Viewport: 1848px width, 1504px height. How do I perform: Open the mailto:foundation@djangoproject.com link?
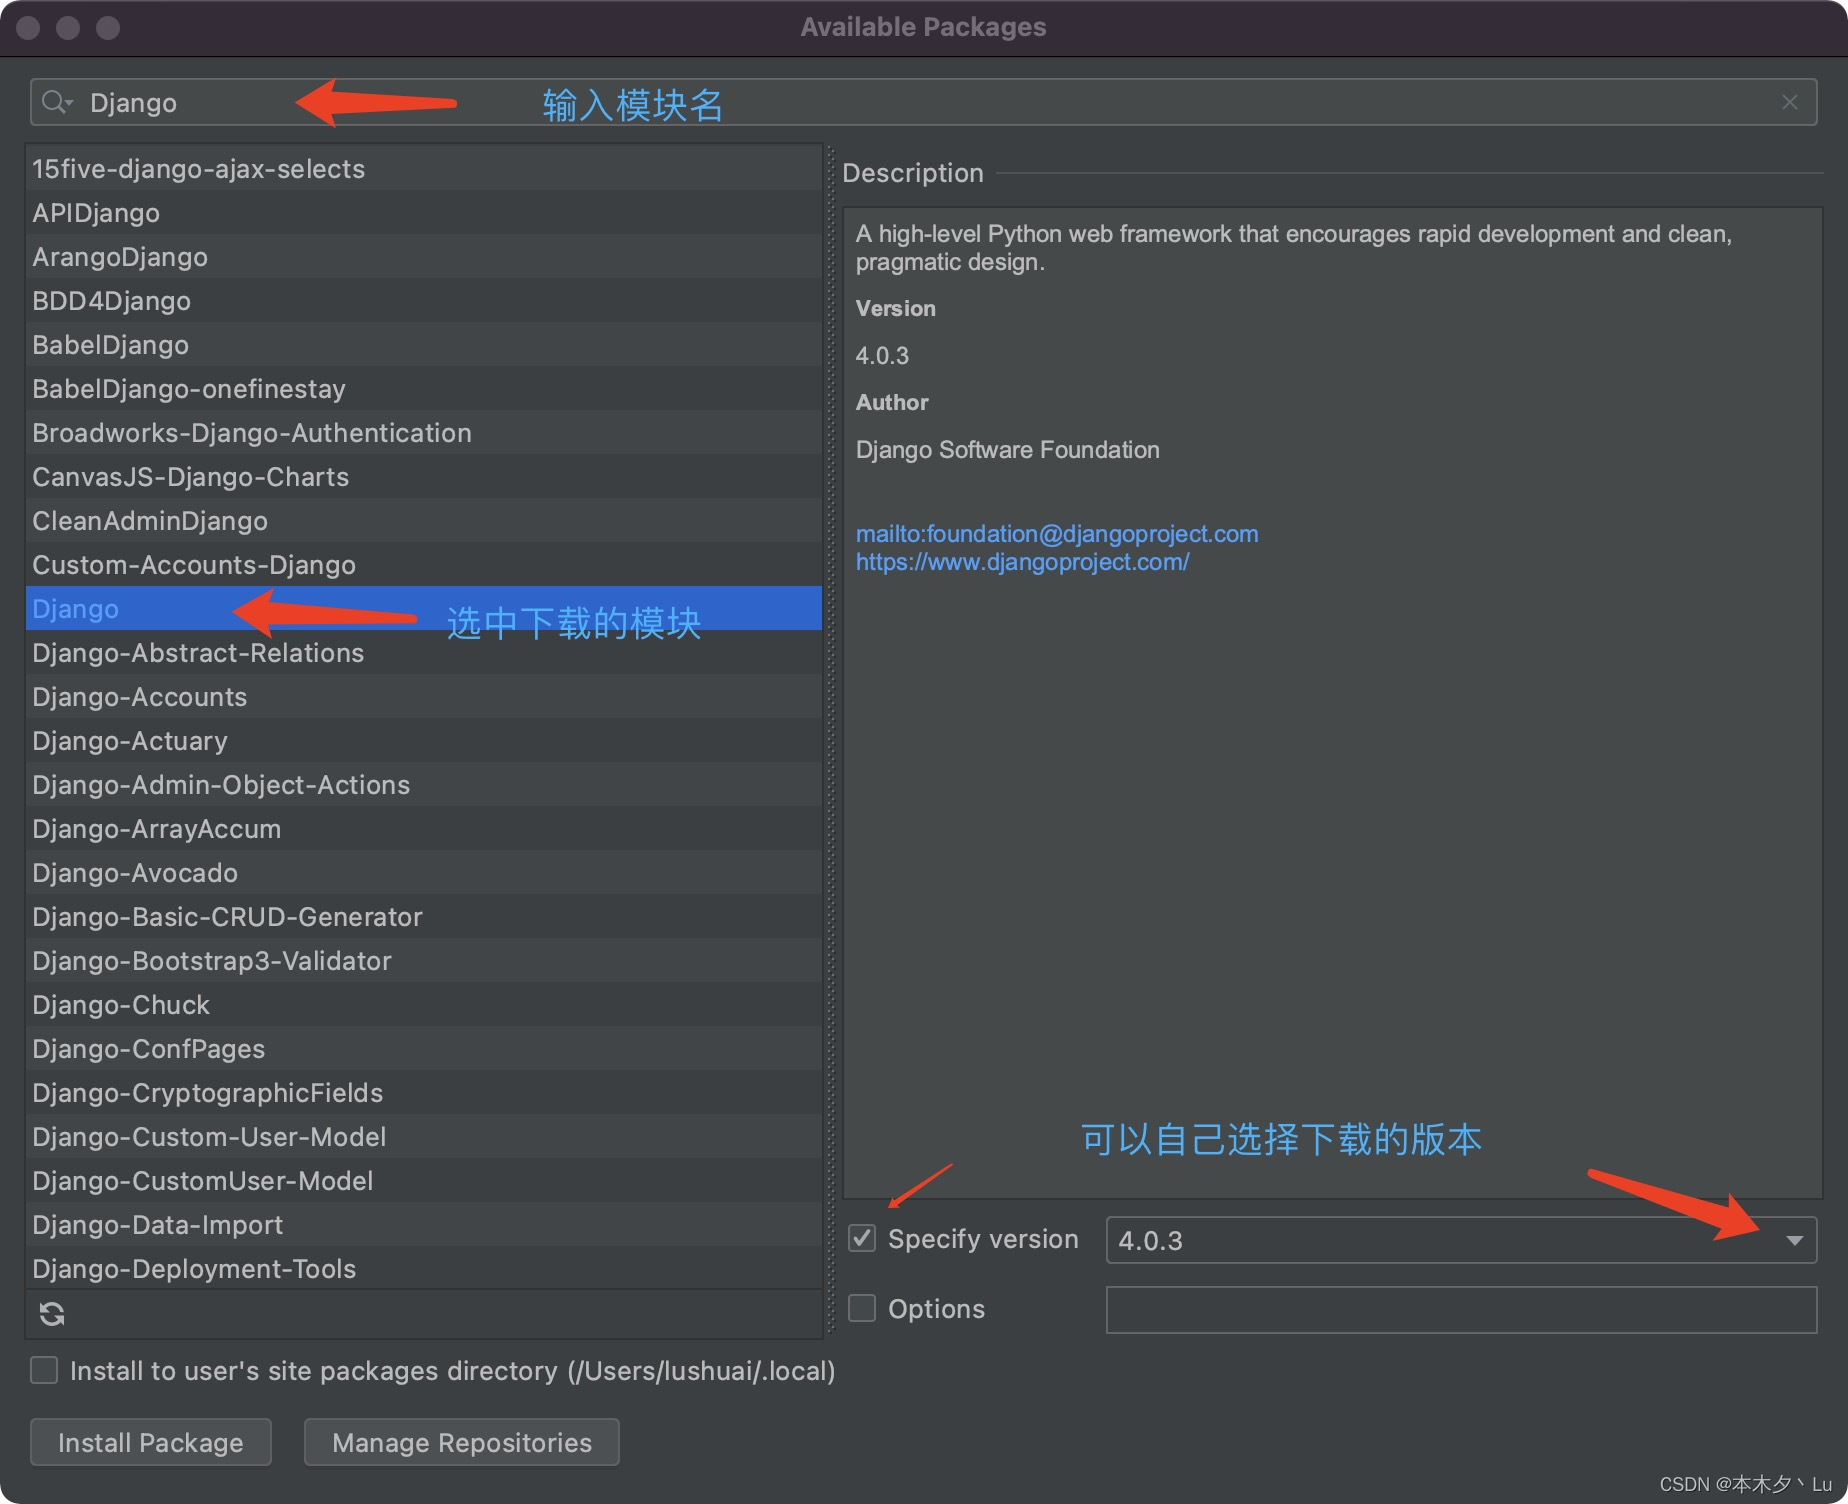coord(1057,534)
